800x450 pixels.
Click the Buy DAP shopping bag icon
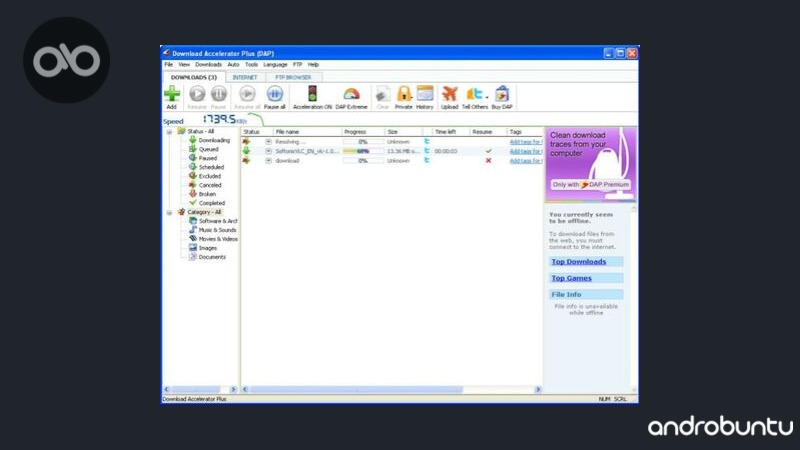coord(502,94)
